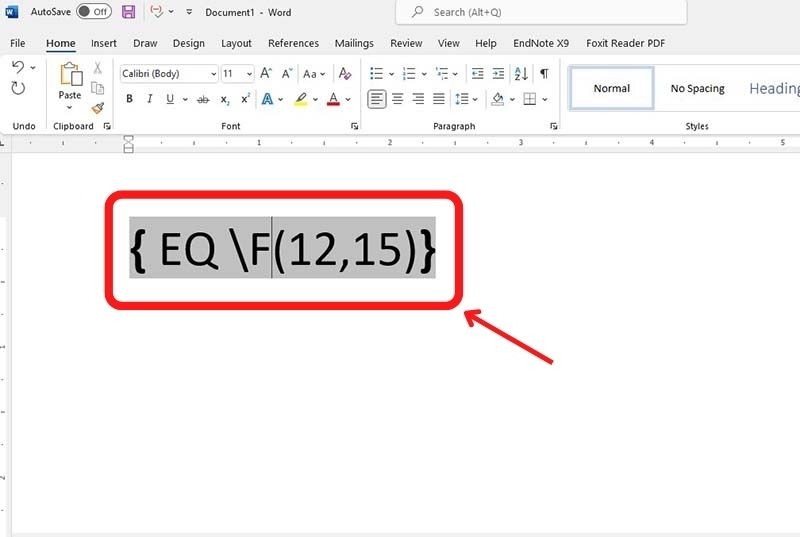Expand the Paste options arrow

(69, 108)
